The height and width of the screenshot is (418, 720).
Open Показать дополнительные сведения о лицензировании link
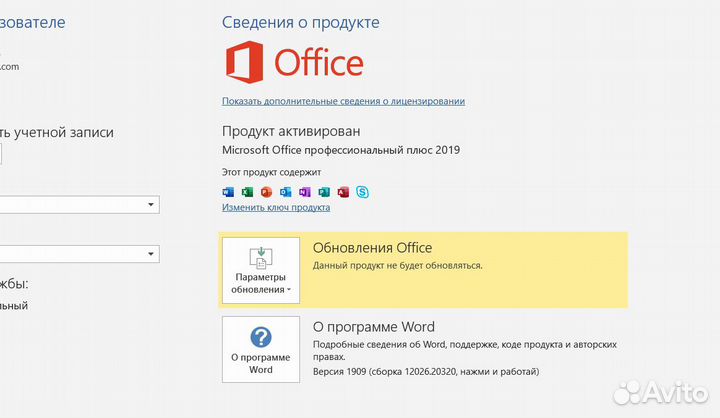point(343,101)
